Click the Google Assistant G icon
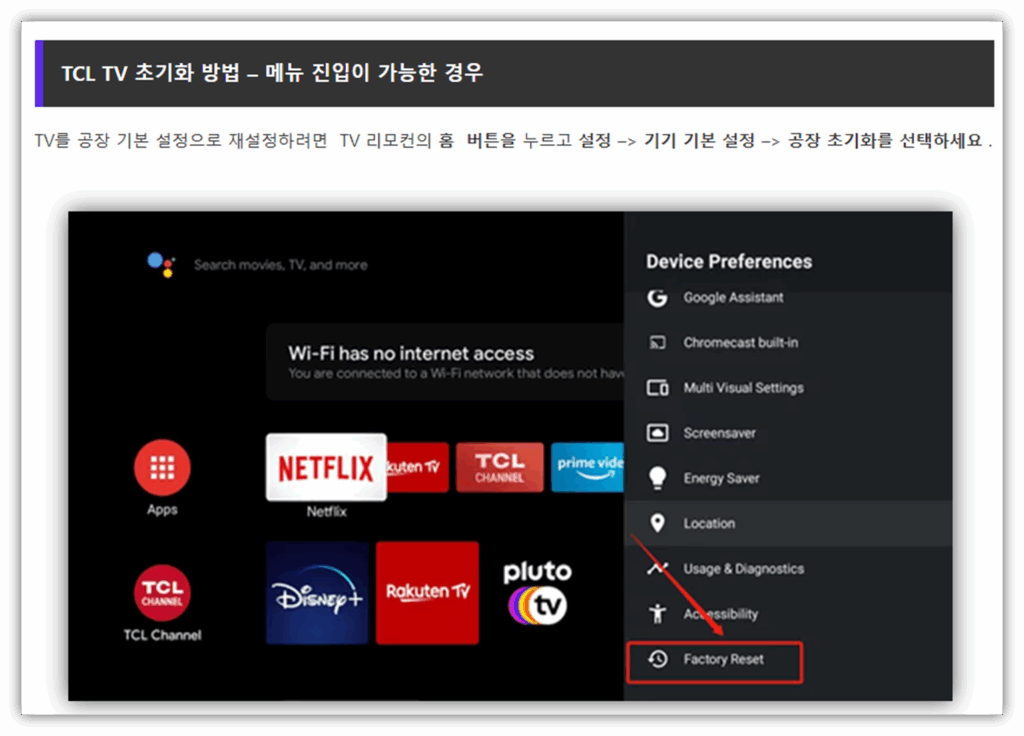 pyautogui.click(x=657, y=297)
